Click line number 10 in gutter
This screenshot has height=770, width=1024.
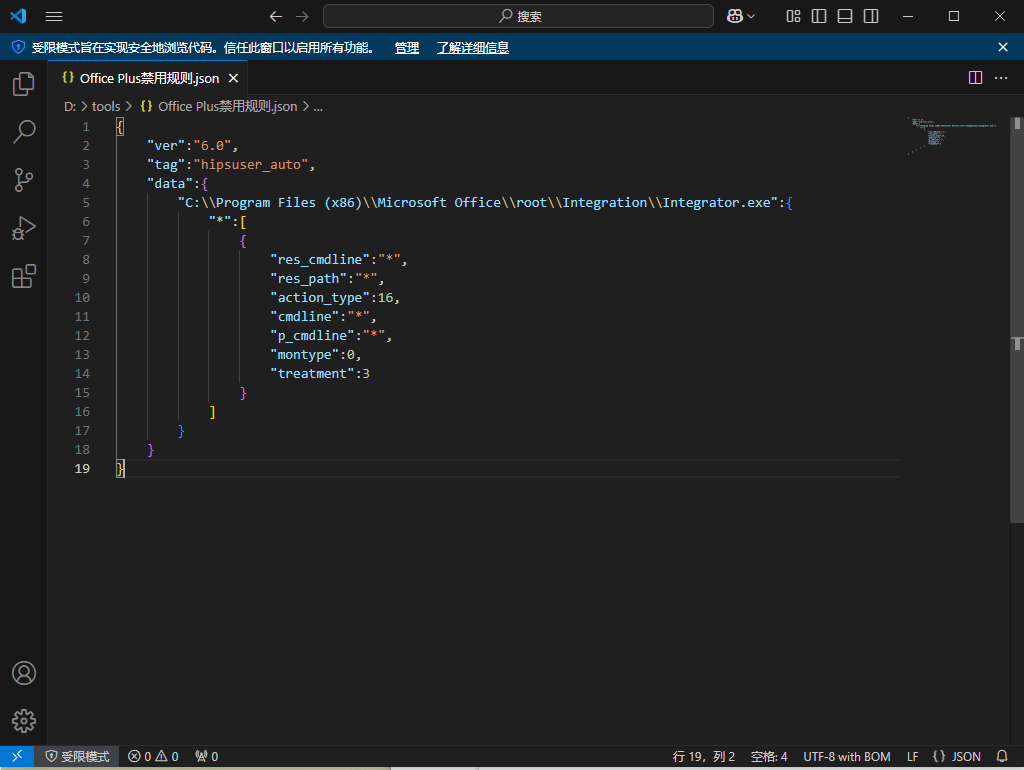(82, 298)
